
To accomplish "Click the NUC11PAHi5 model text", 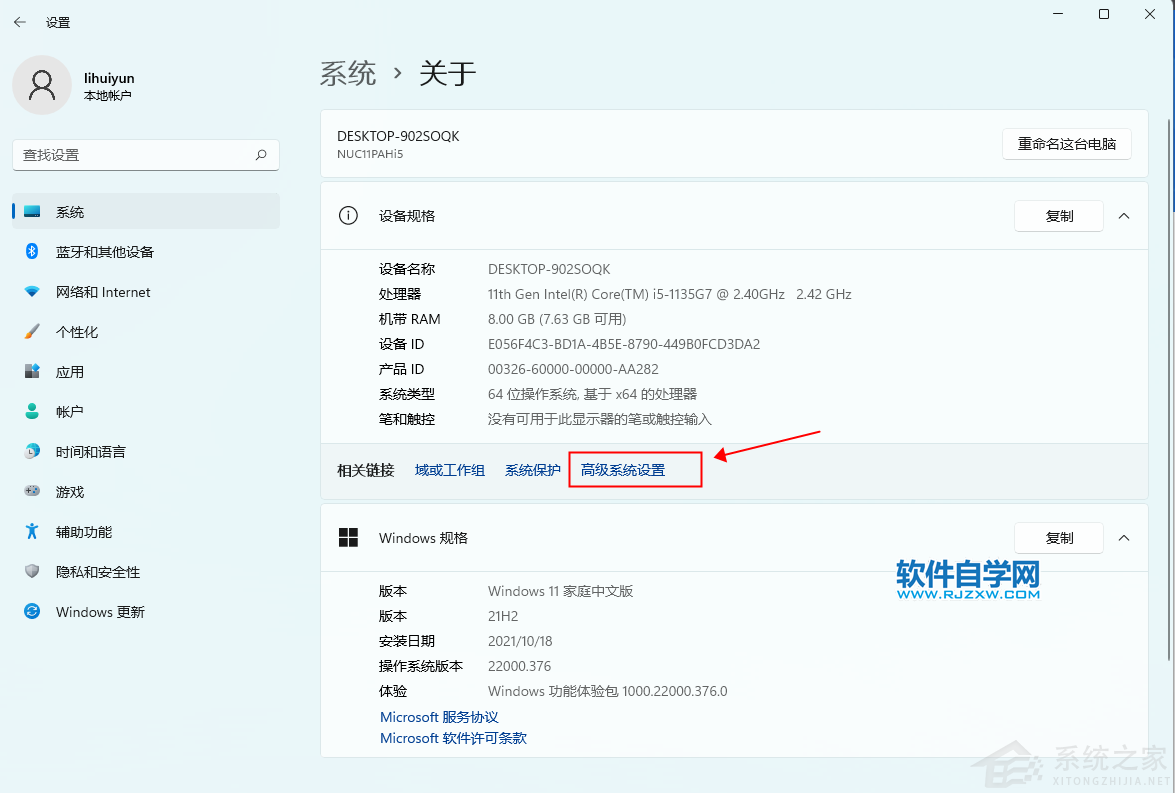I will point(370,154).
